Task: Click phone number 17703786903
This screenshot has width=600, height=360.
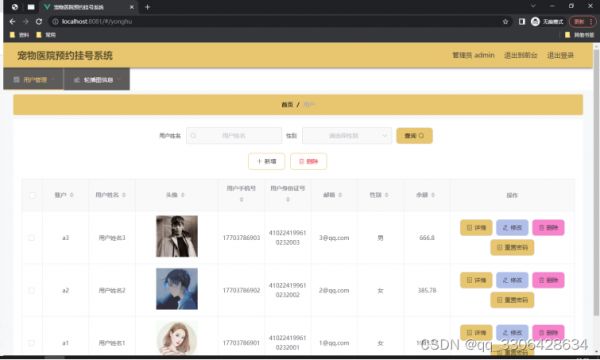Action: coord(241,238)
